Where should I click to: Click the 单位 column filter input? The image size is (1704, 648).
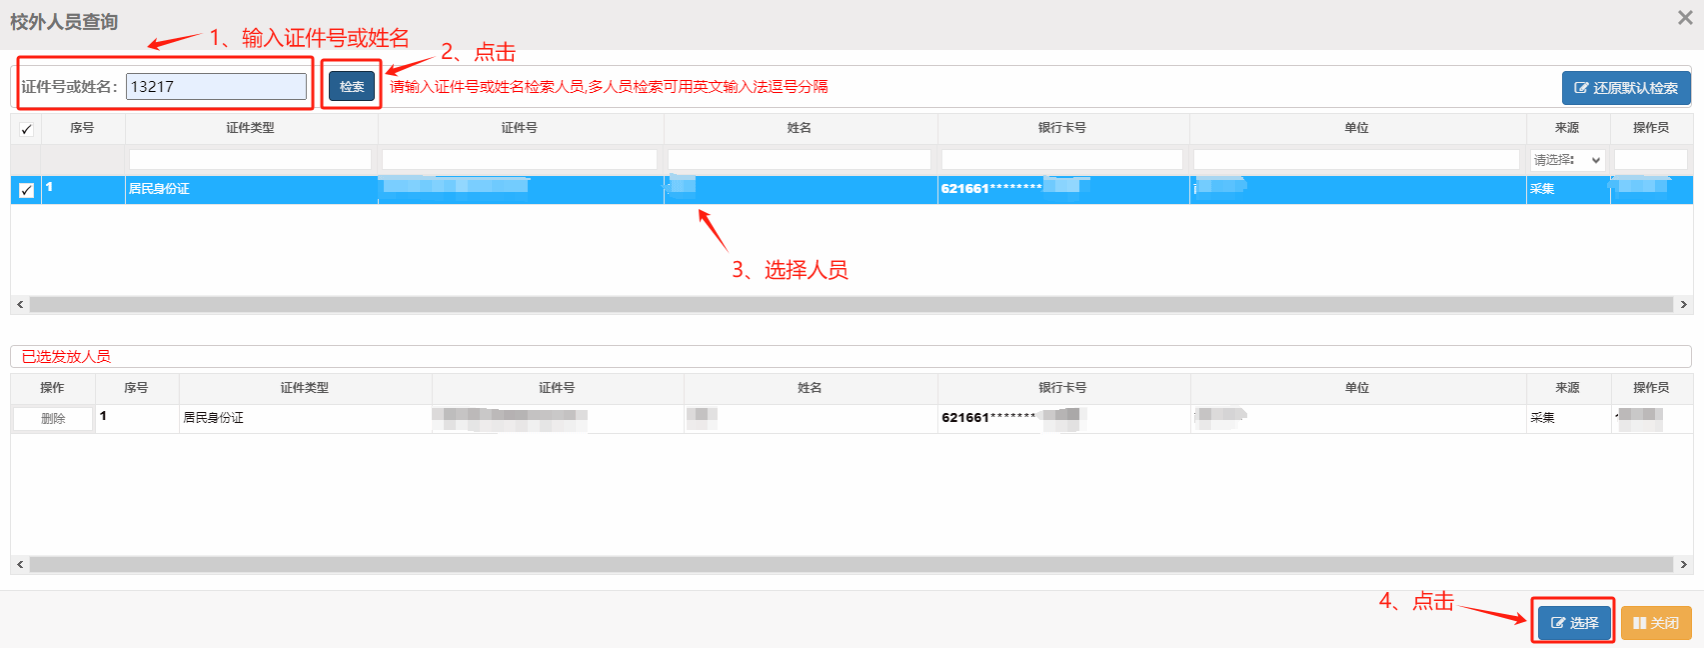pyautogui.click(x=1356, y=160)
